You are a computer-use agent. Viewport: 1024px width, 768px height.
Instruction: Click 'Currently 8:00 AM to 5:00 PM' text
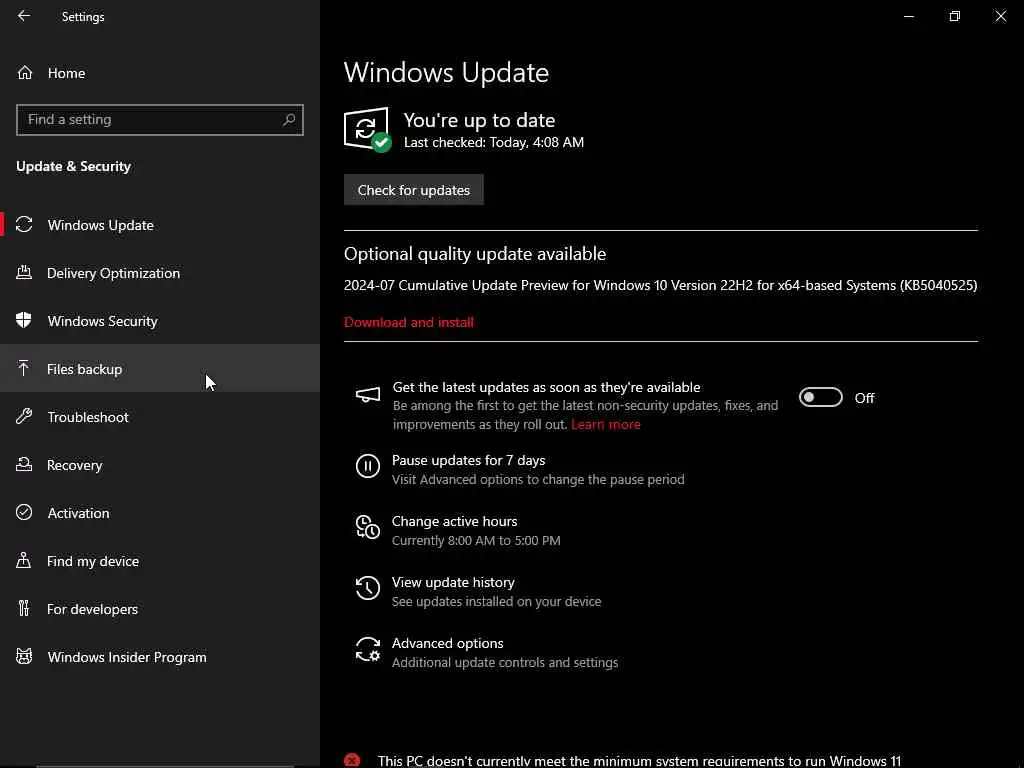point(476,540)
